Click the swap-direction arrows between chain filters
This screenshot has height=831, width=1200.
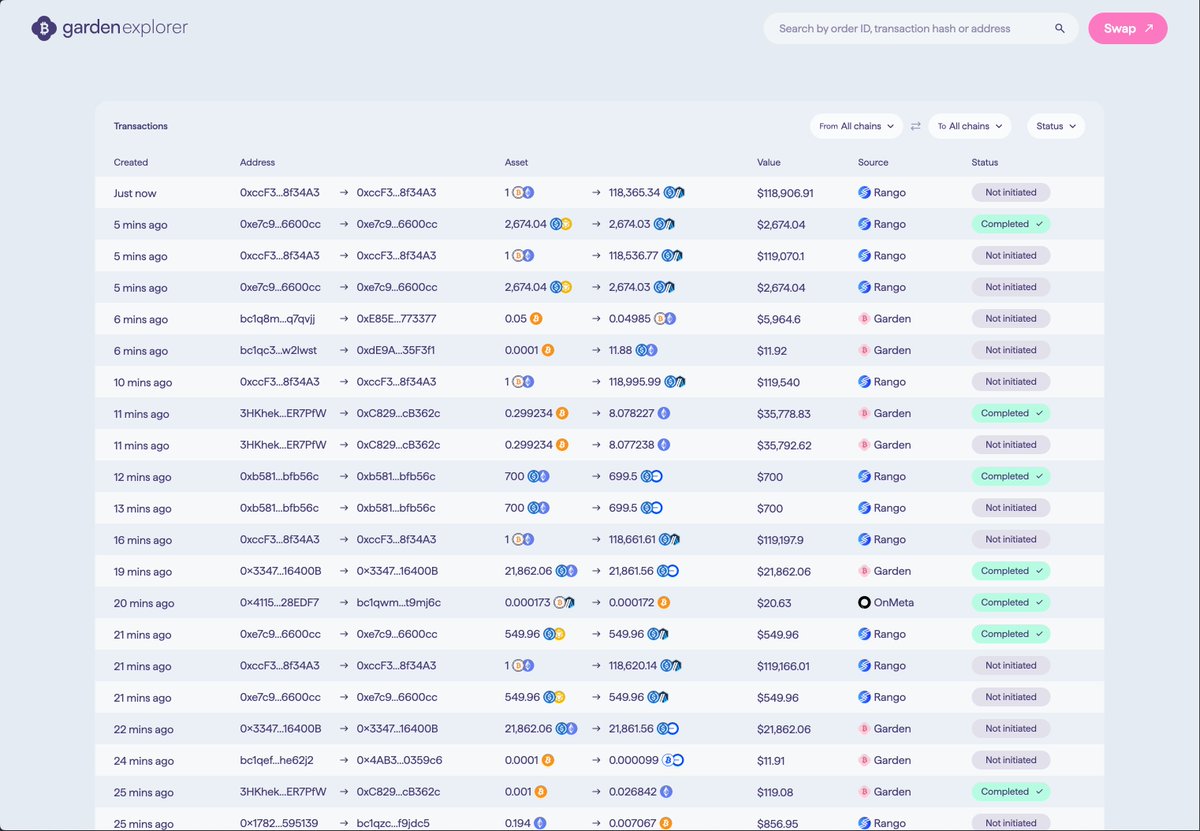pyautogui.click(x=915, y=126)
